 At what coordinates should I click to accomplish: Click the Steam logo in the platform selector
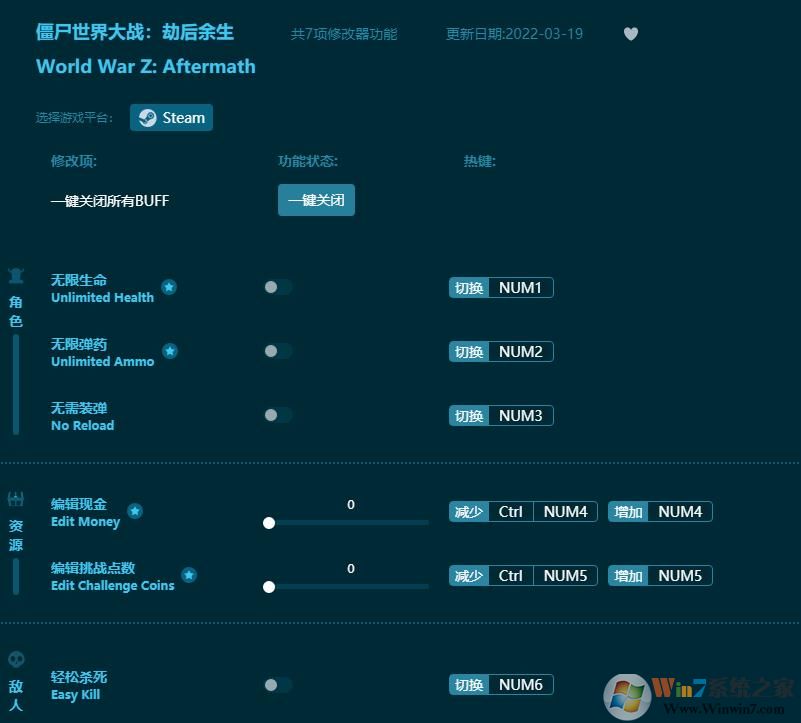[x=145, y=117]
